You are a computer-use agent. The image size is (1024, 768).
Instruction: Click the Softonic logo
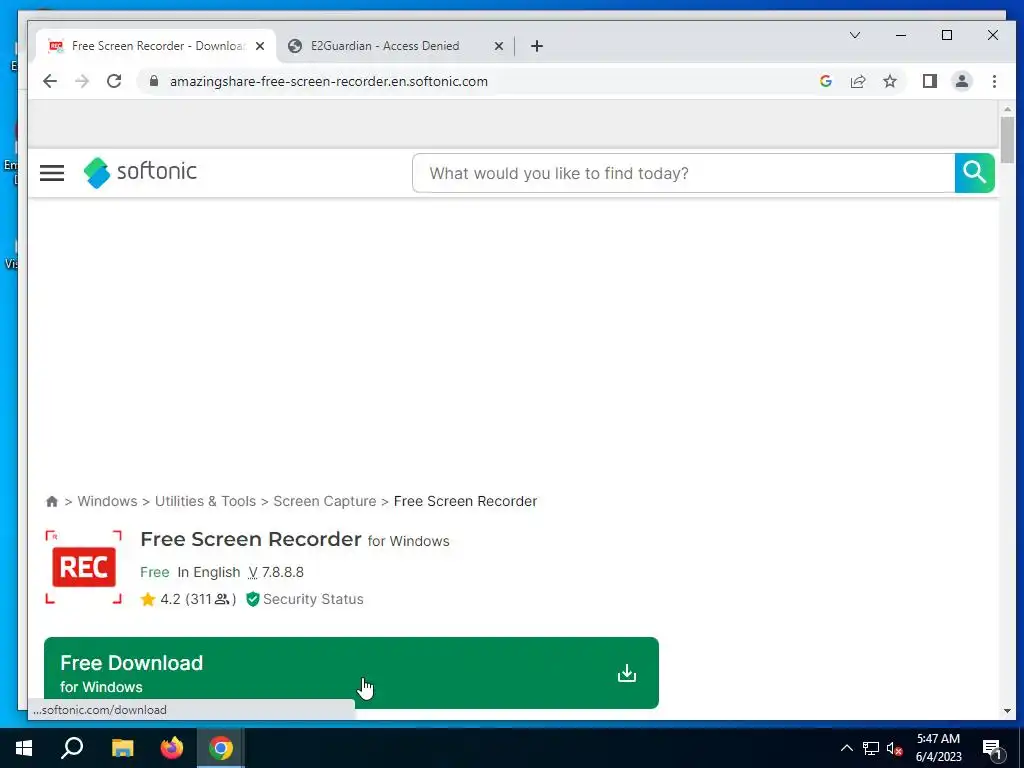140,172
